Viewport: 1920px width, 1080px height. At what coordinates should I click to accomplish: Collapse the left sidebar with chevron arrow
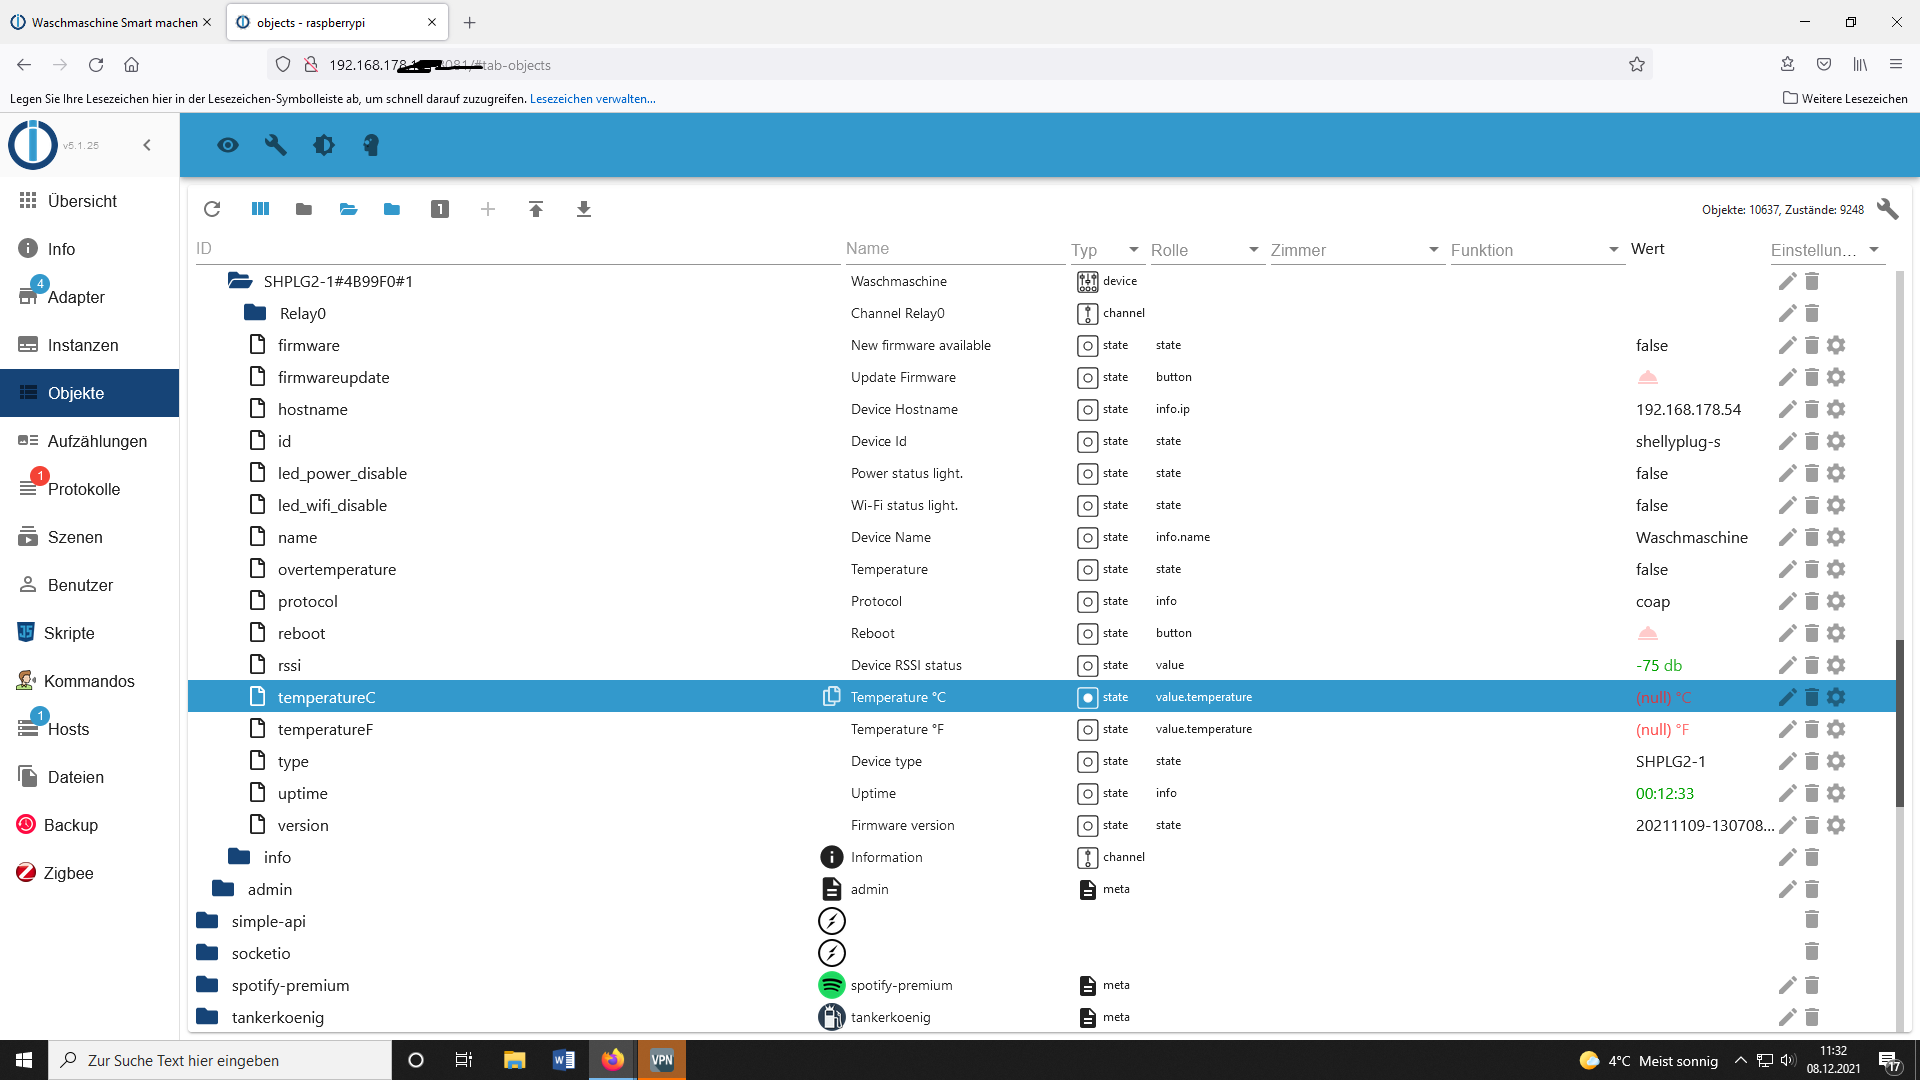[147, 145]
